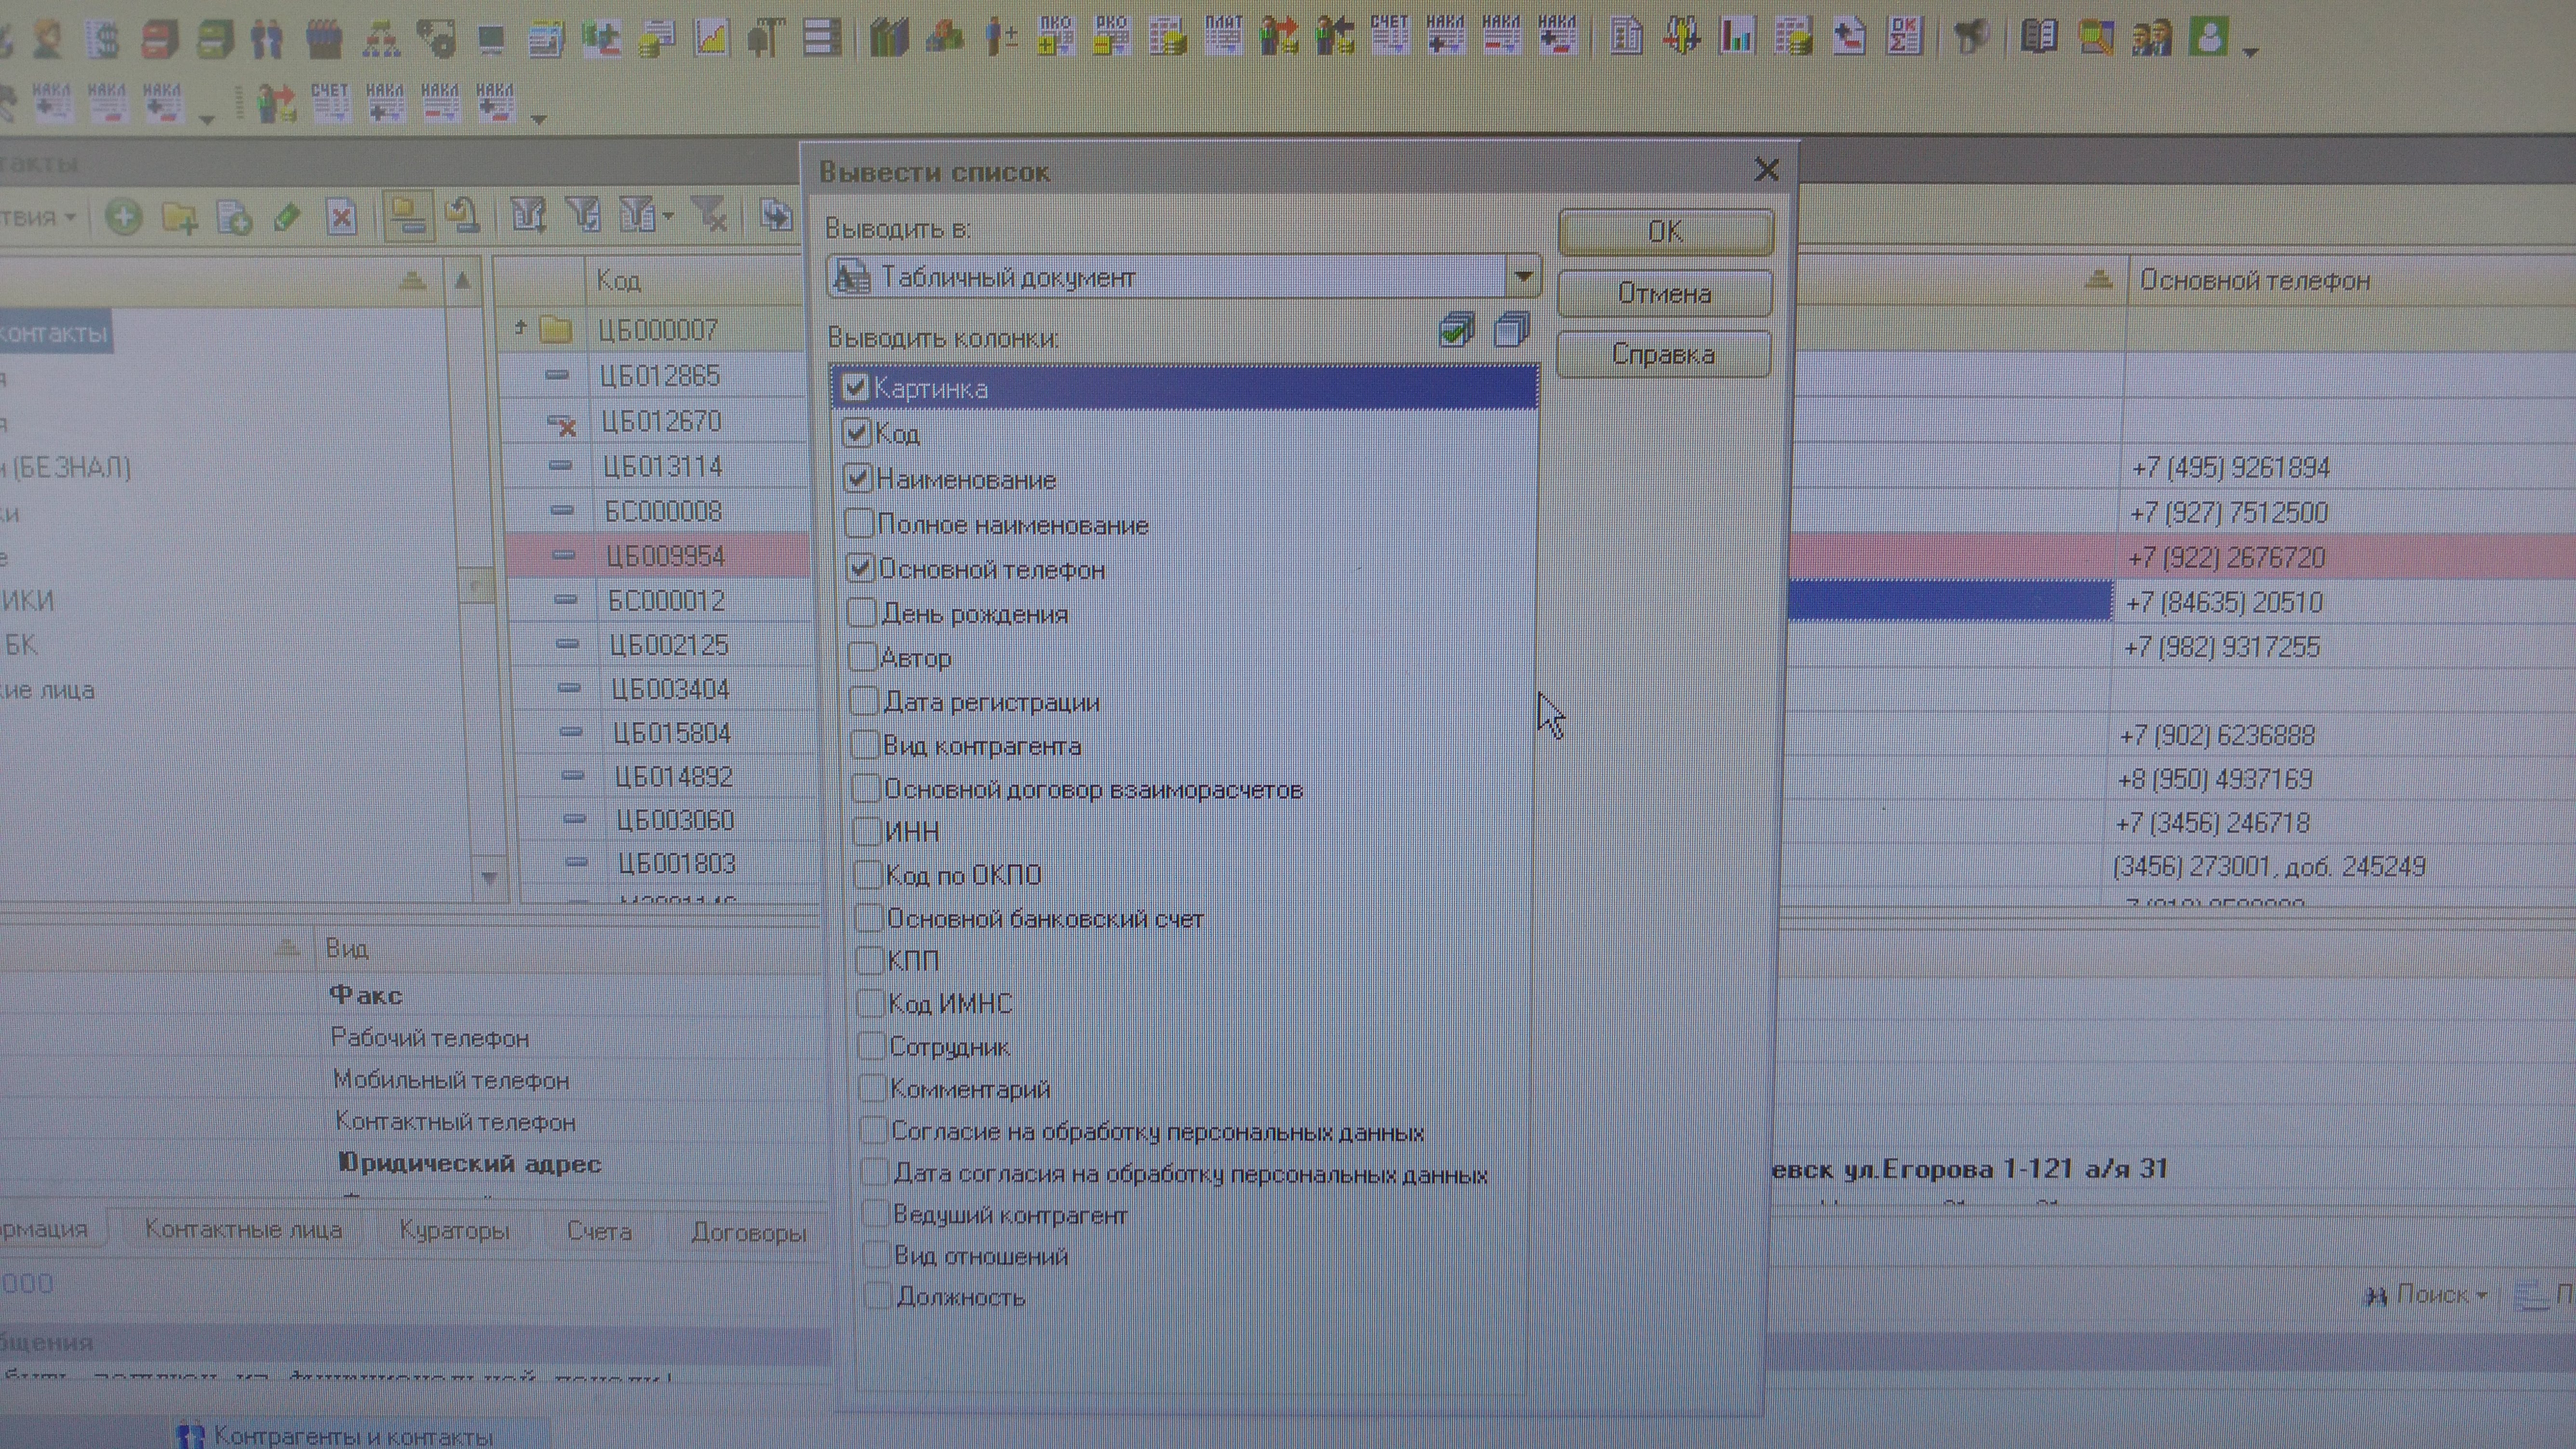Check the Должность checkbox
Image resolution: width=2576 pixels, height=1449 pixels.
[x=877, y=1296]
